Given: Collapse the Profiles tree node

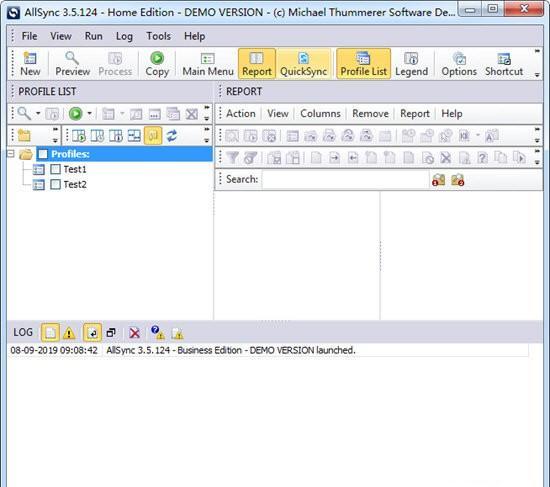Looking at the screenshot, I should coord(11,154).
